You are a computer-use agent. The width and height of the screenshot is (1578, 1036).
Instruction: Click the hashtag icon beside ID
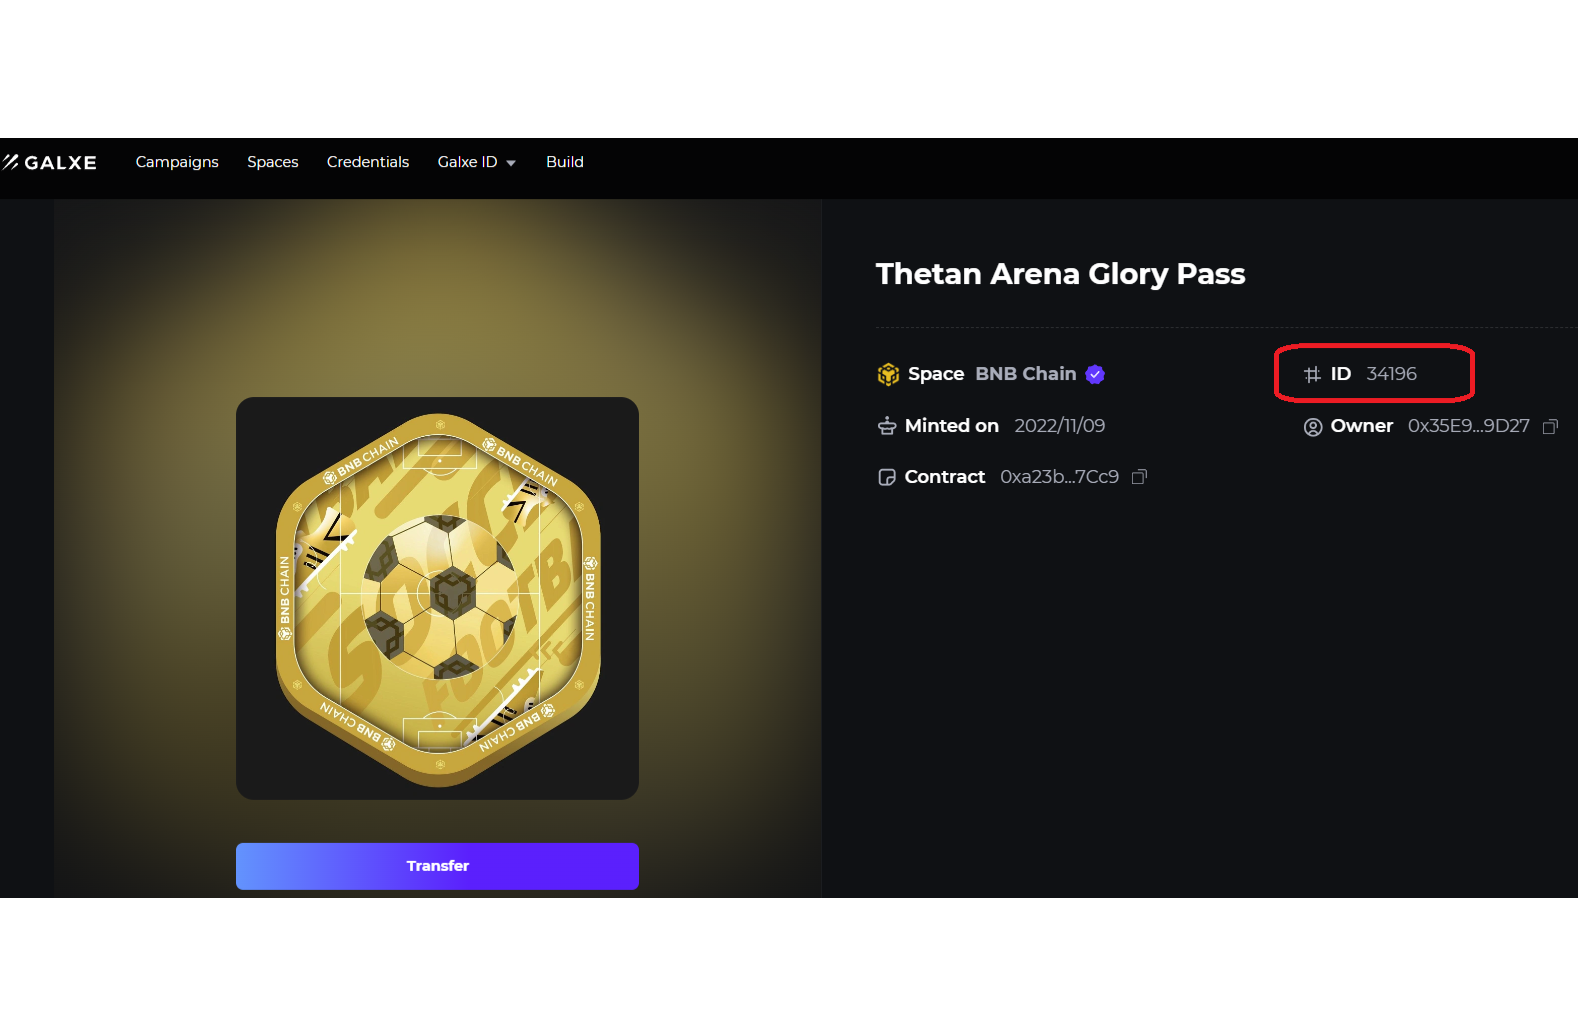click(x=1313, y=373)
